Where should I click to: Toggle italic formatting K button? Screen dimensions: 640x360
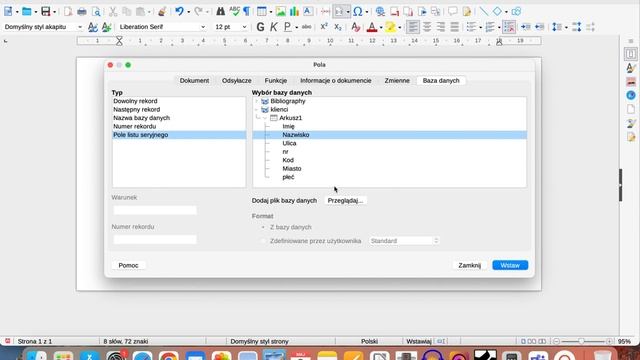click(x=273, y=27)
